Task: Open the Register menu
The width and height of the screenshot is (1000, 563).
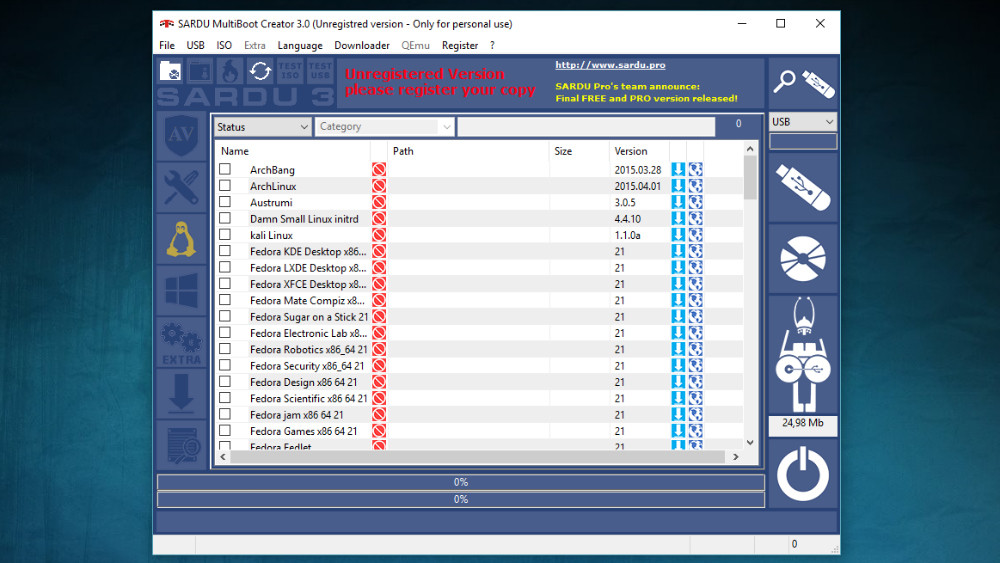Action: tap(460, 45)
